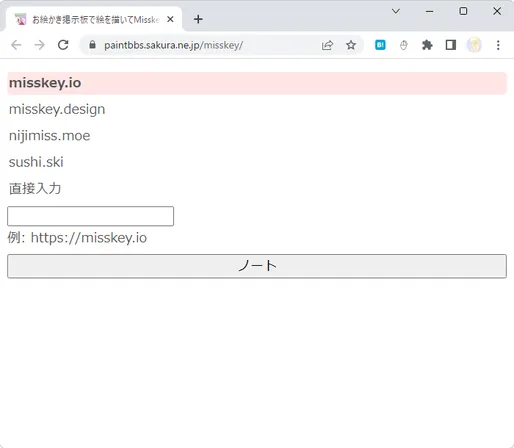Click the direct server URL input field

point(90,216)
